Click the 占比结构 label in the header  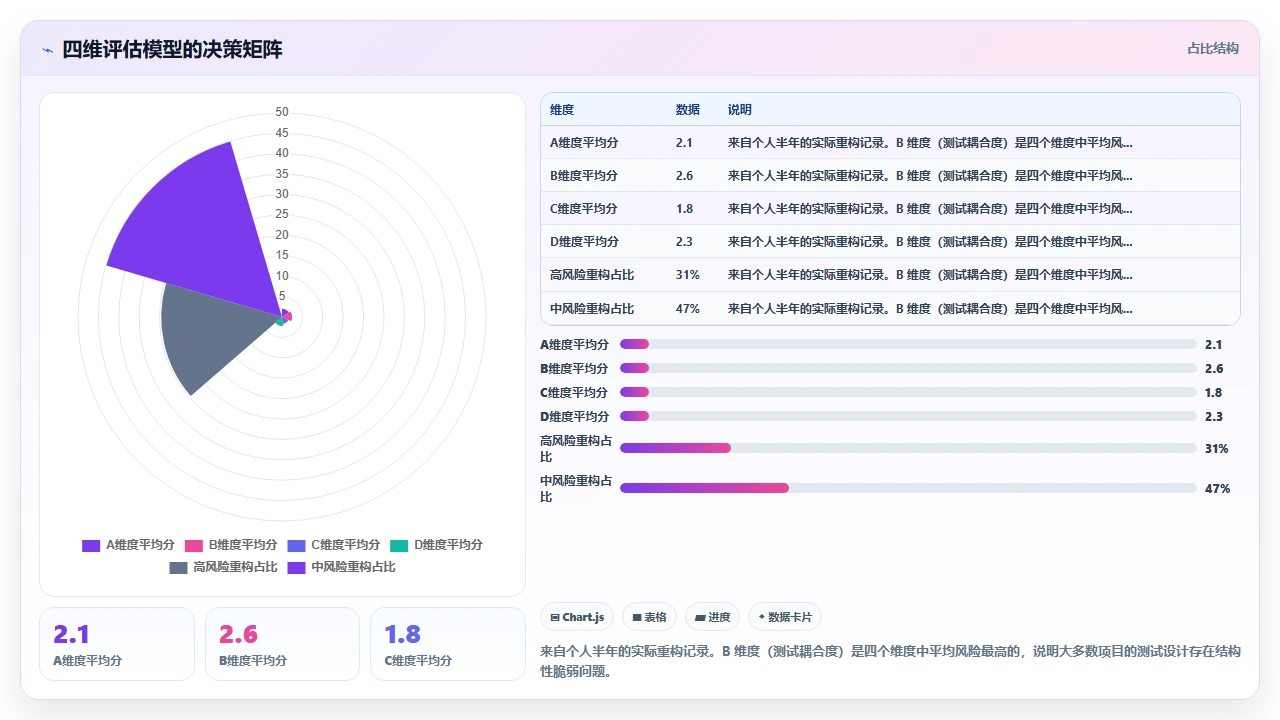click(1213, 48)
